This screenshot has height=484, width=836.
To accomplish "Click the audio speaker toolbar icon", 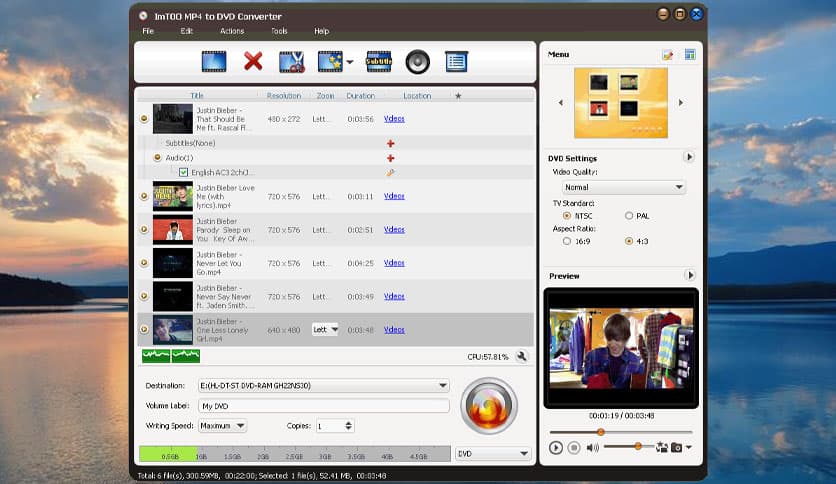I will click(x=417, y=62).
